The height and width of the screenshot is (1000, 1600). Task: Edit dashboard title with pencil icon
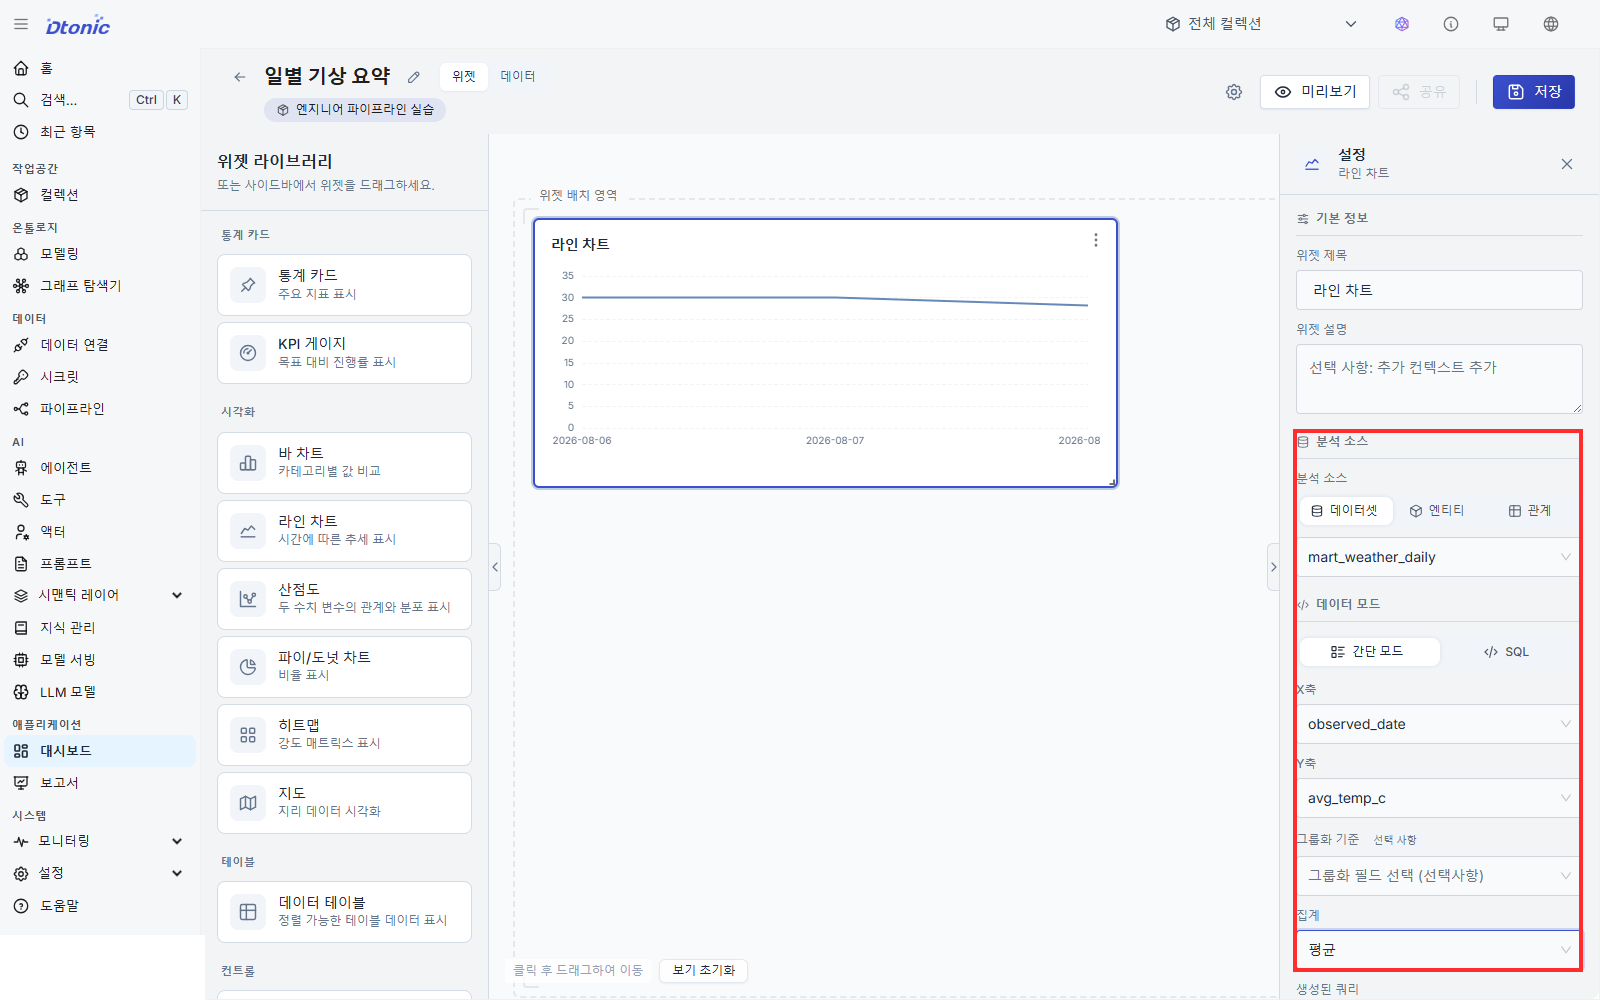[414, 77]
